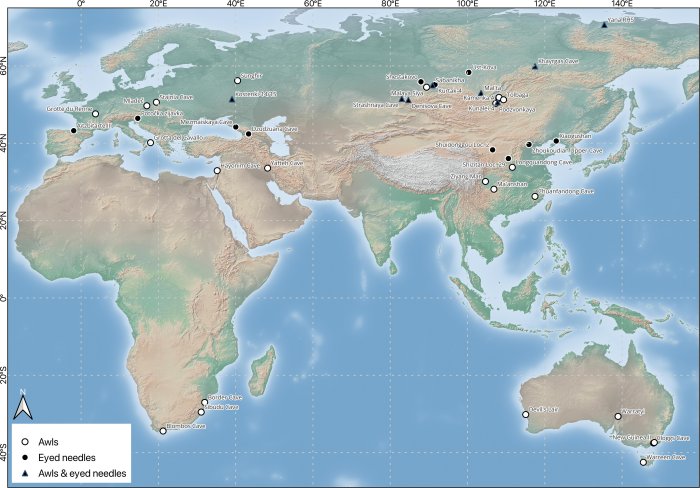Click the Yana RHS triangle marker
The width and height of the screenshot is (700, 488).
[x=603, y=24]
